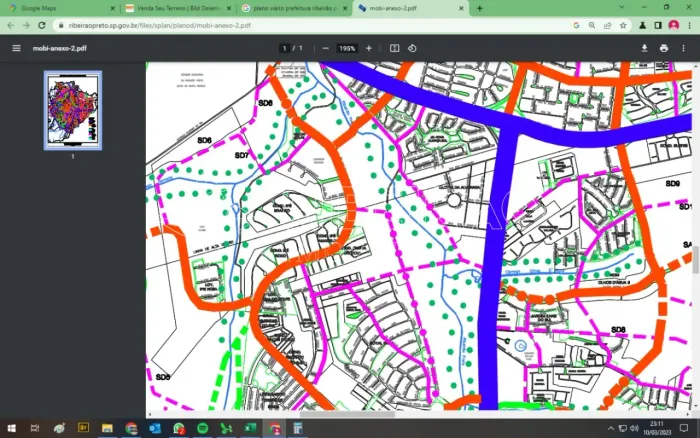
Task: Zoom in the PDF with plus button
Action: pos(369,48)
